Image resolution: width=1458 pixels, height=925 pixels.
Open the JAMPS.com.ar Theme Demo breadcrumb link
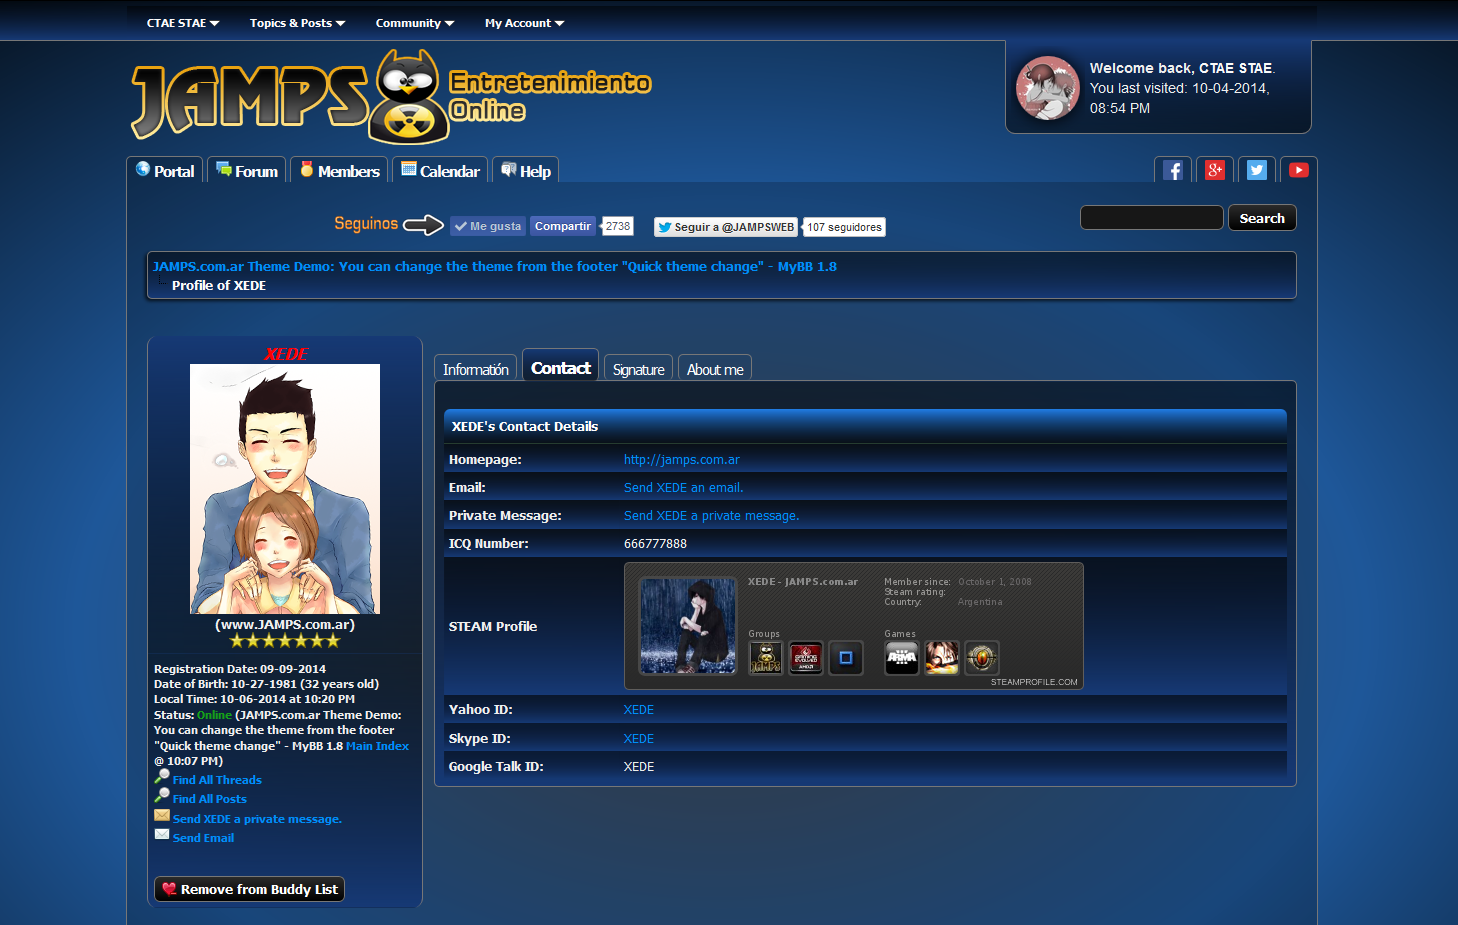(495, 266)
